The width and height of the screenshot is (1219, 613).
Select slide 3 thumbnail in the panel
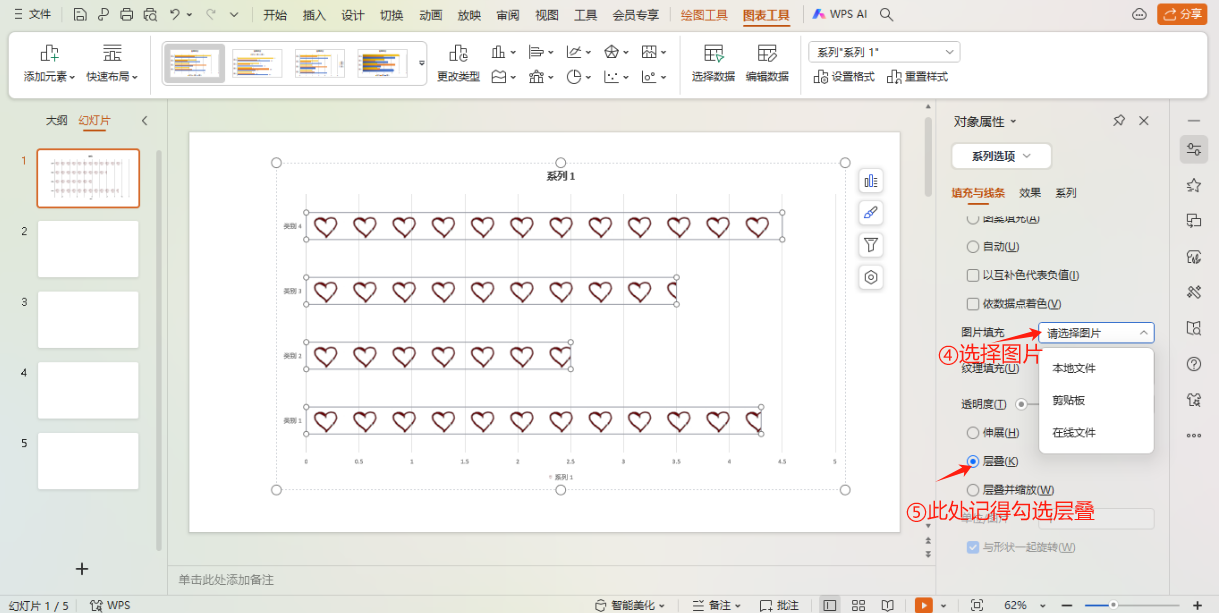click(x=87, y=319)
